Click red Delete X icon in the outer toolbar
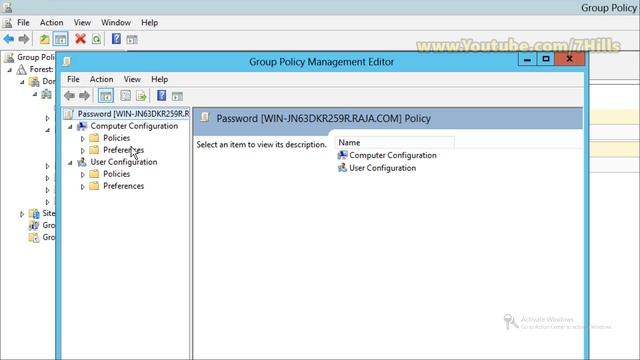 coord(80,39)
